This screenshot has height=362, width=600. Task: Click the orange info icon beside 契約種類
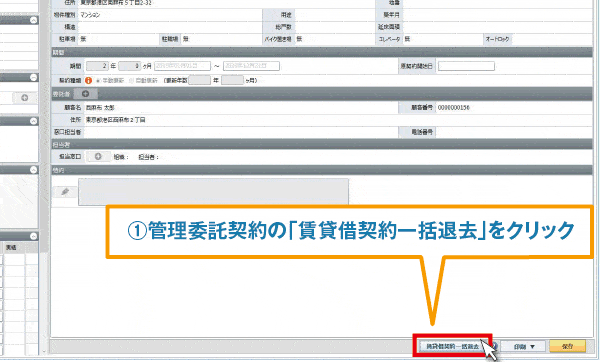pos(88,81)
